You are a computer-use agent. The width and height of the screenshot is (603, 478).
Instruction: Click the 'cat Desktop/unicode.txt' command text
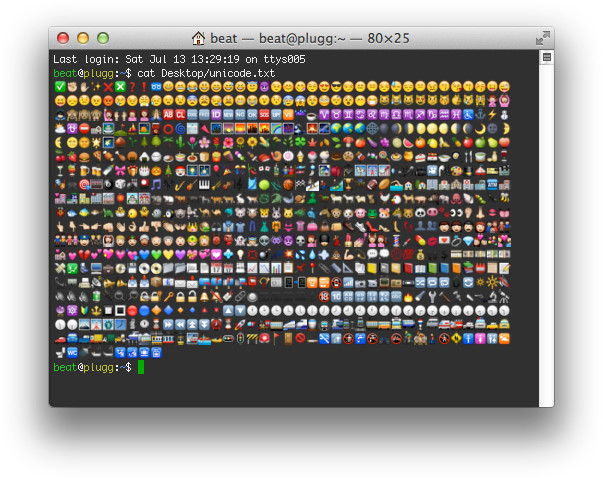pyautogui.click(x=206, y=73)
